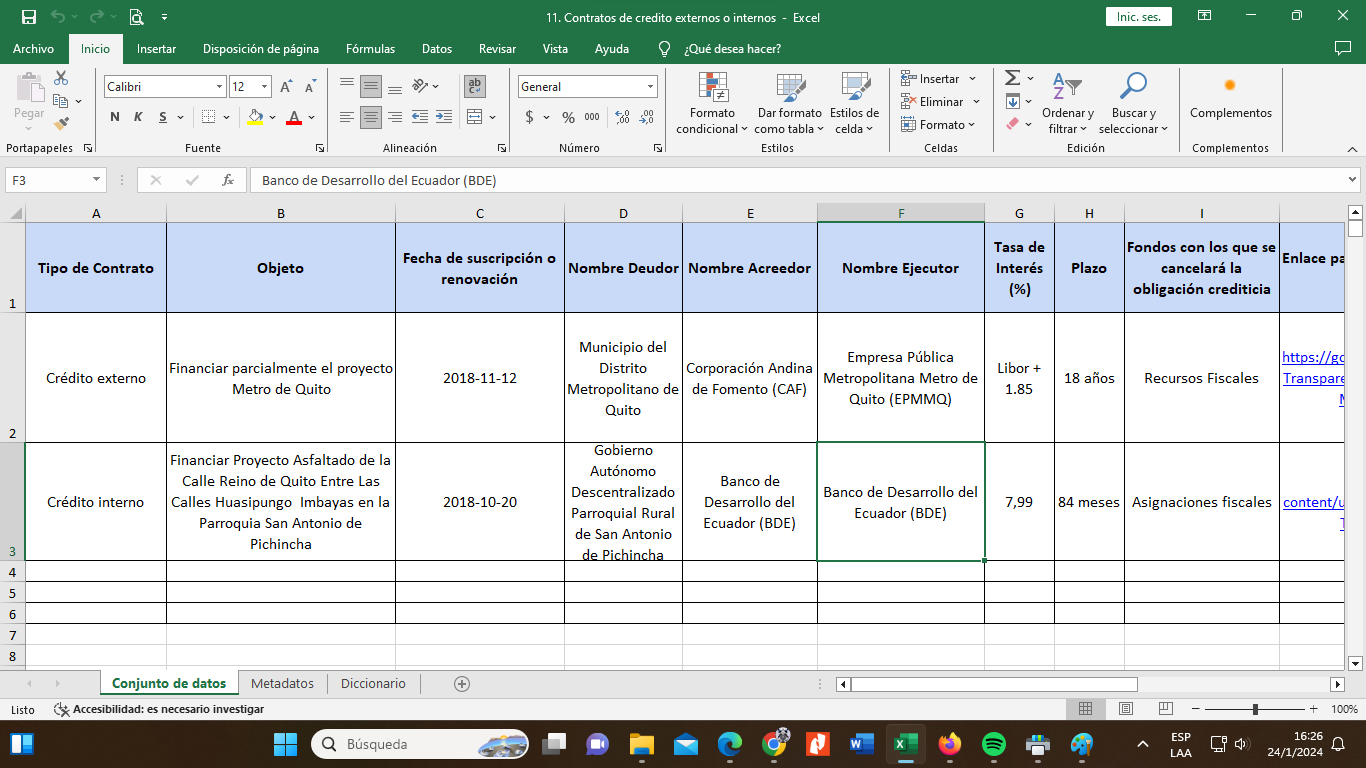Toggle Italic (K) formatting
Image resolution: width=1366 pixels, height=768 pixels.
(138, 117)
